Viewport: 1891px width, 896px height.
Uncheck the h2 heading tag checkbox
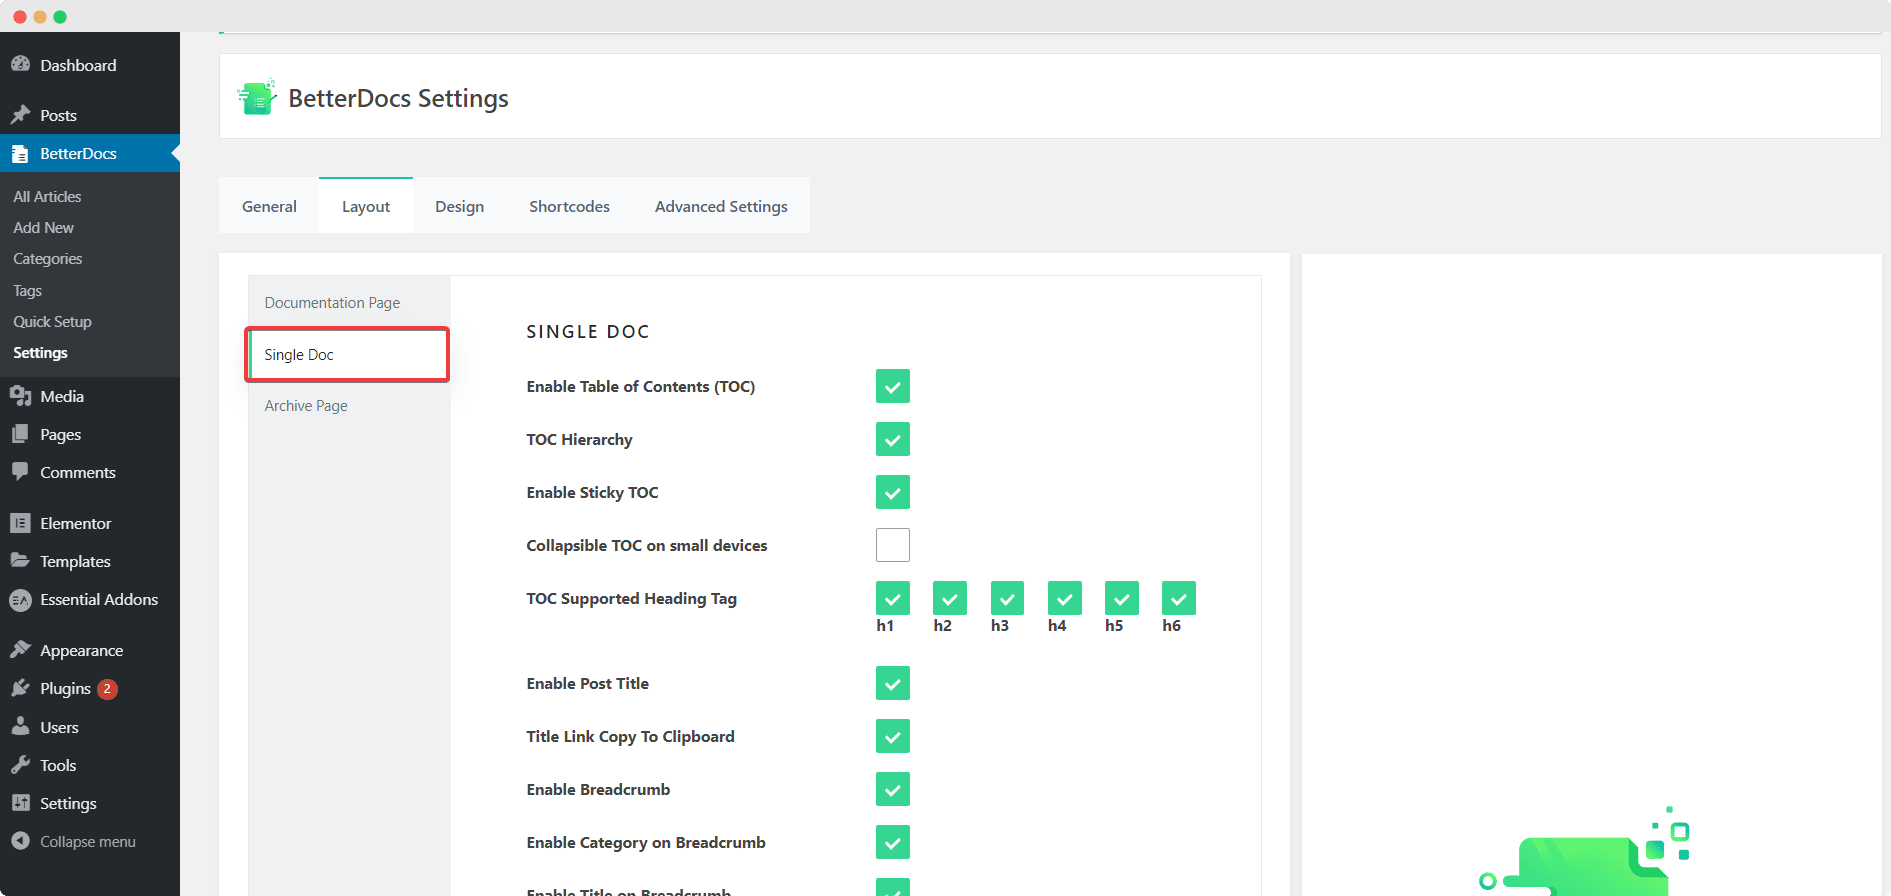tap(950, 598)
